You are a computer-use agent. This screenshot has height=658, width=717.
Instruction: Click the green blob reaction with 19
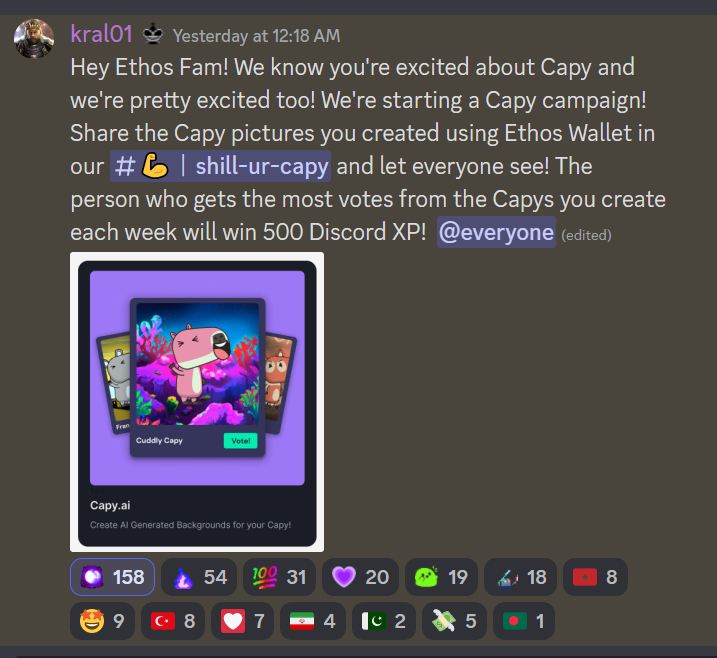tap(441, 577)
